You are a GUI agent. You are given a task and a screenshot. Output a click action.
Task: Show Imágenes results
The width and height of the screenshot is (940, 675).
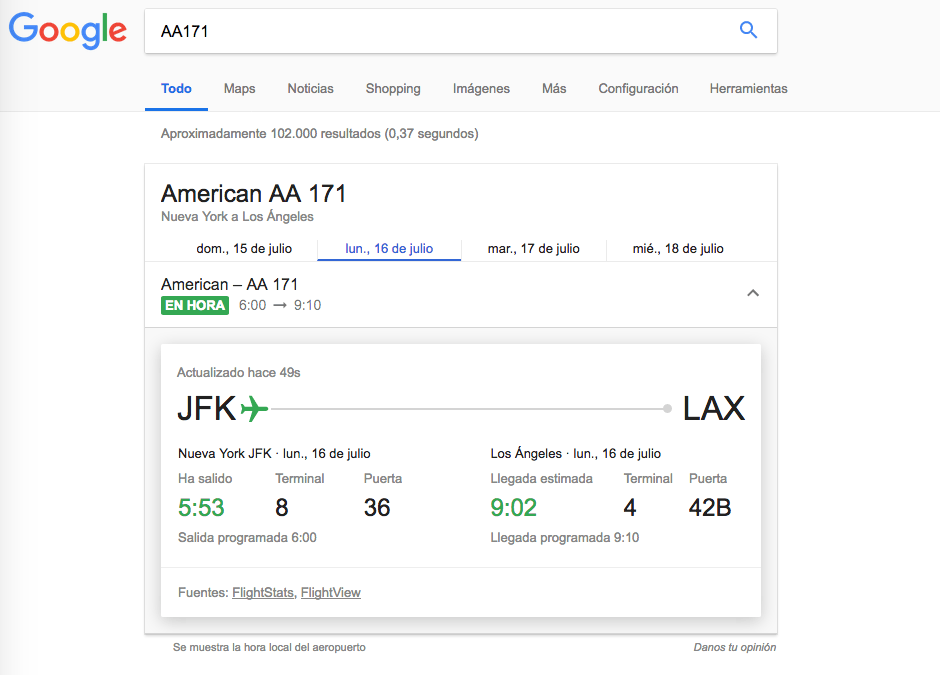pos(481,89)
